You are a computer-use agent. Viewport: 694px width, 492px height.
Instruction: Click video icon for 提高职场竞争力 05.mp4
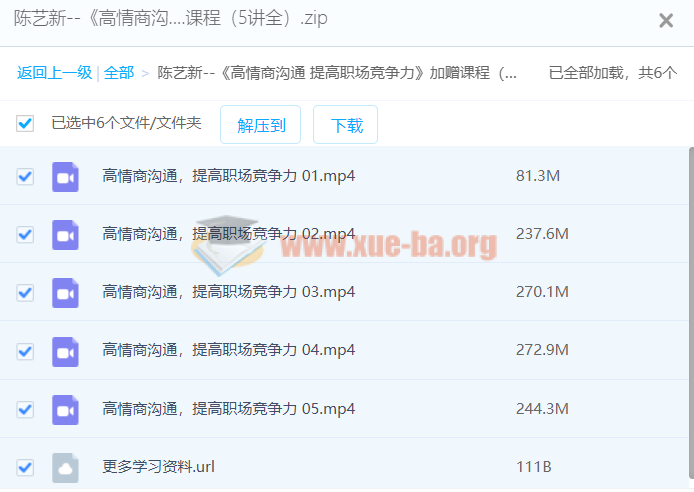[65, 409]
